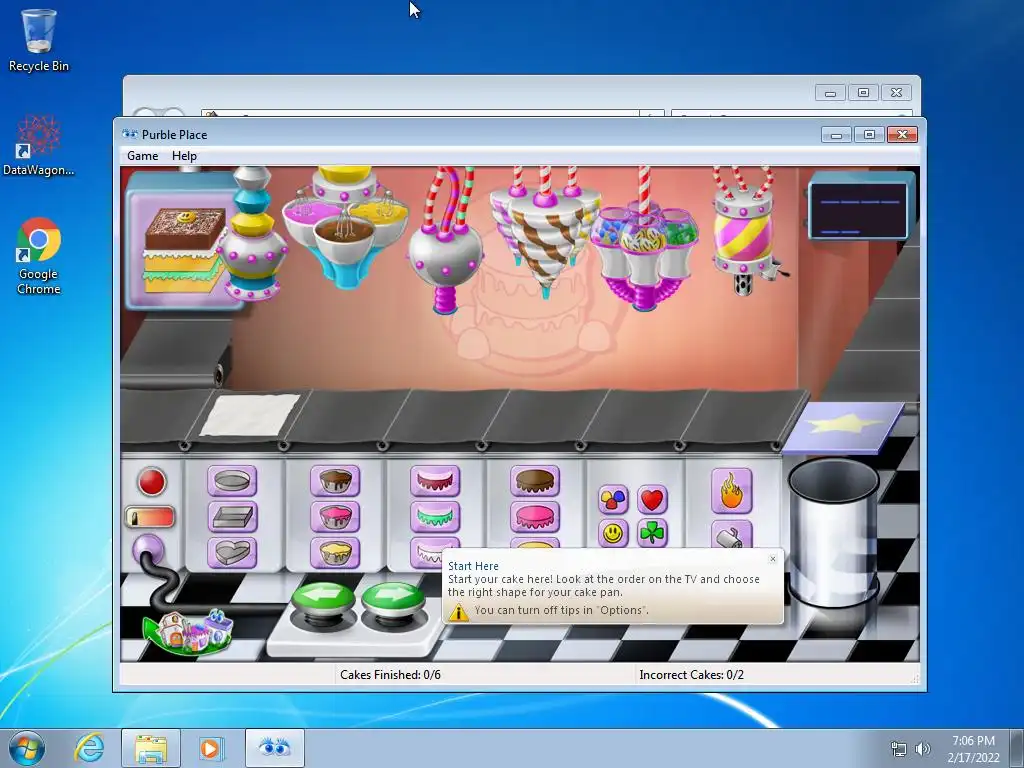
Task: Click the sprinkle shaker button below flame
Action: [x=731, y=536]
